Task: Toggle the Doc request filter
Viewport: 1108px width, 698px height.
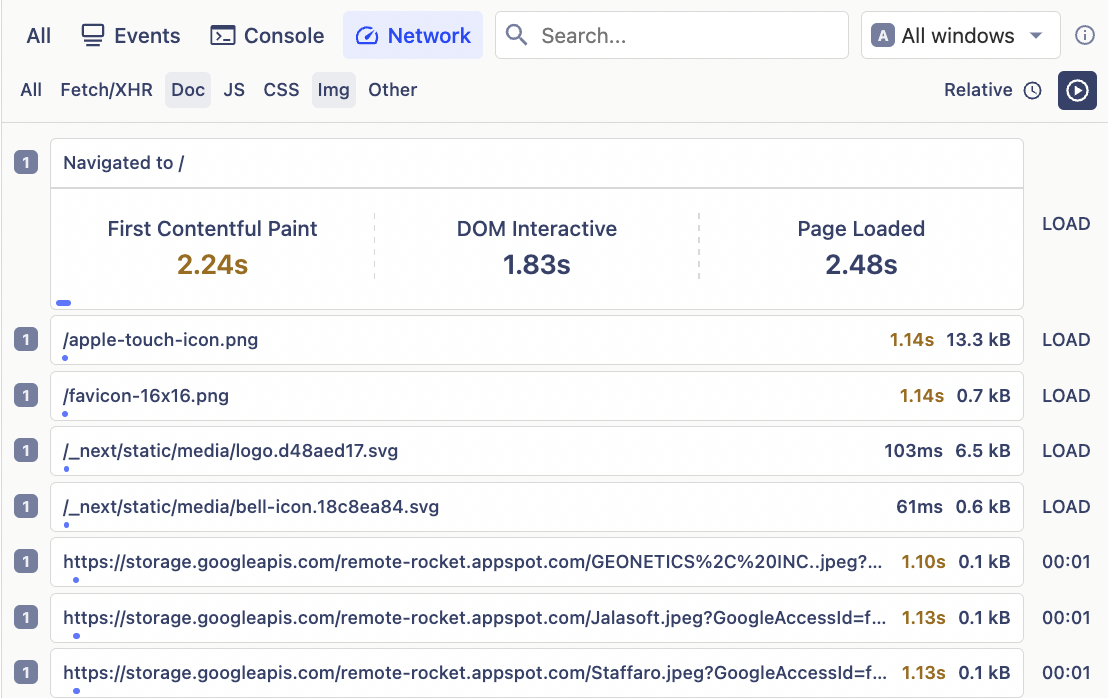Action: [x=187, y=90]
